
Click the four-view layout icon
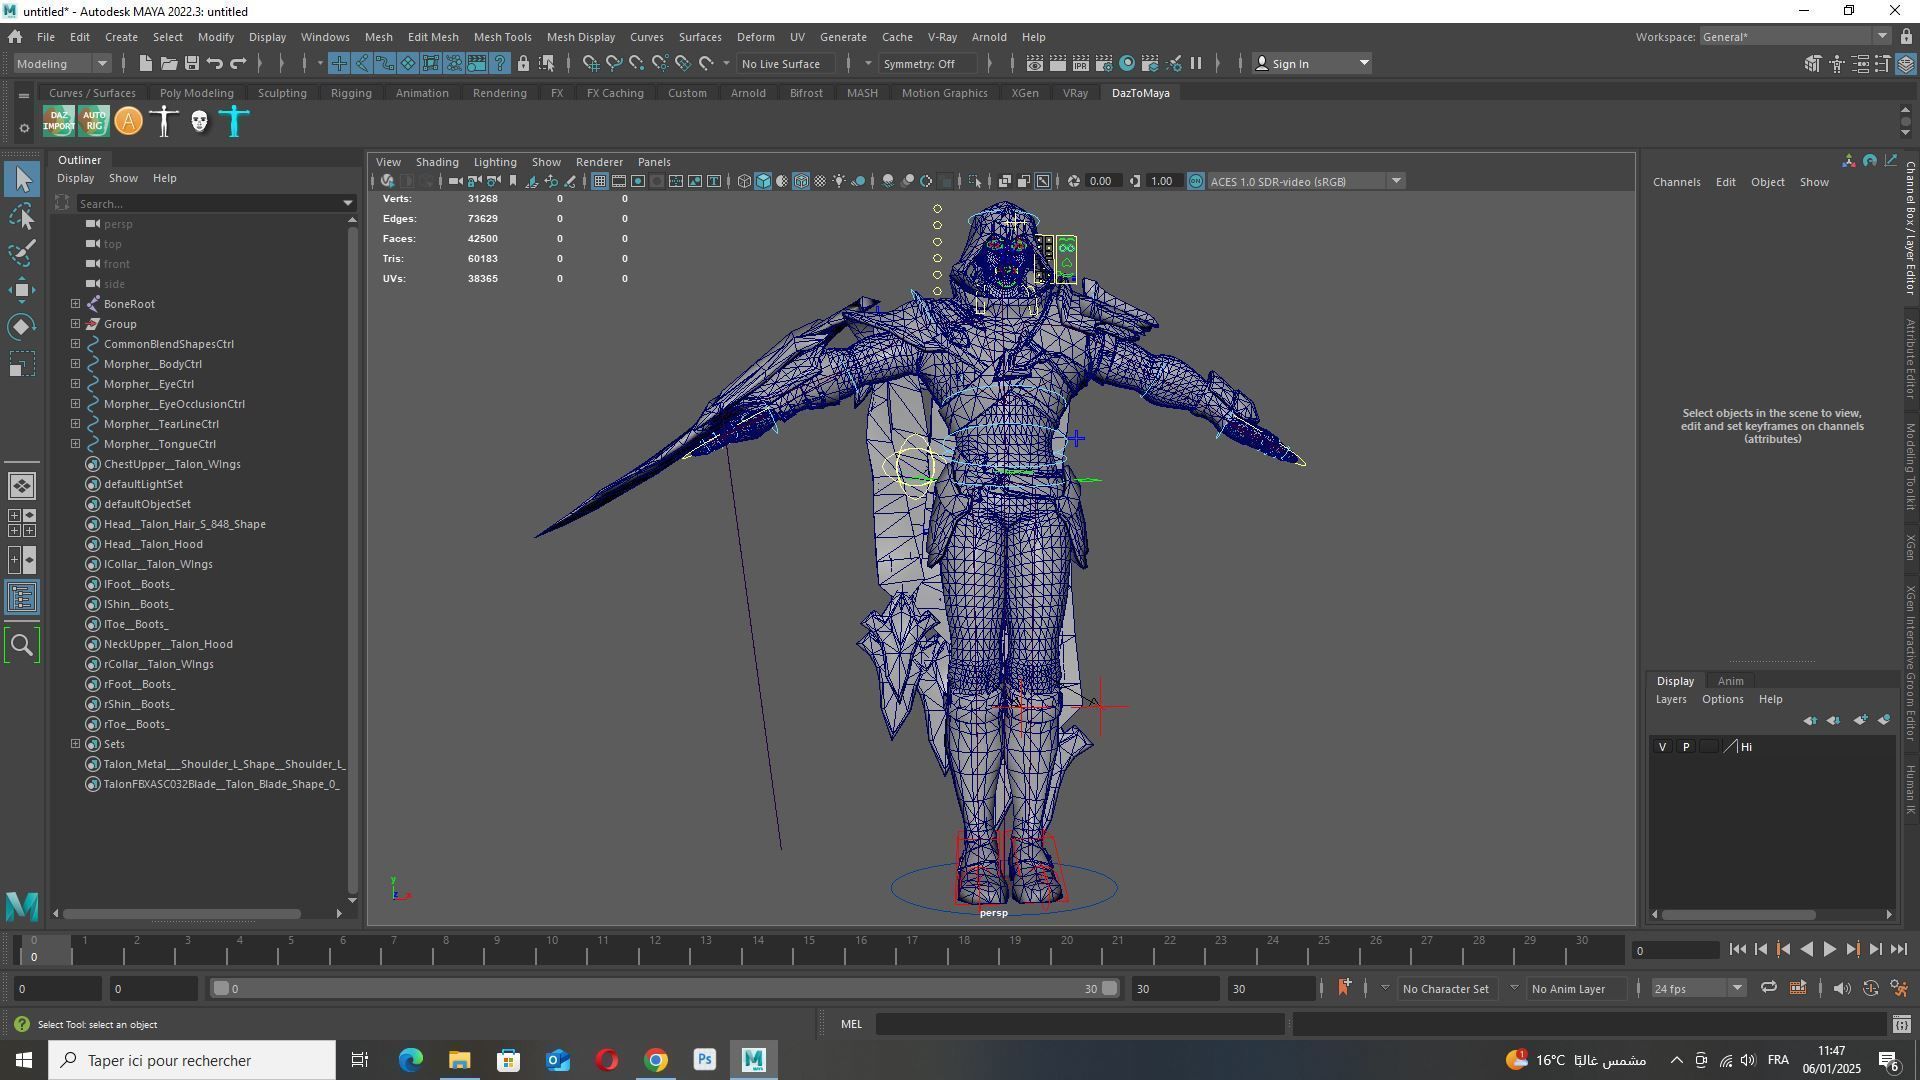(22, 523)
